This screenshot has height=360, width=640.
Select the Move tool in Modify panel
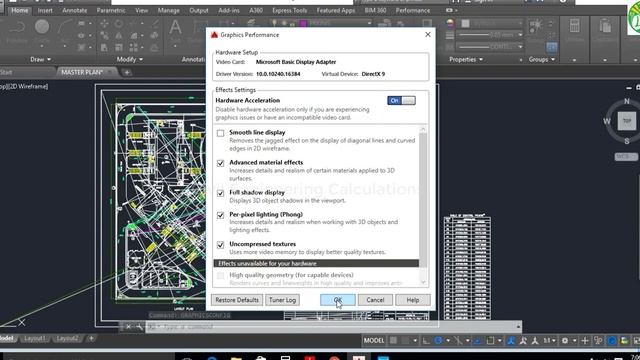[104, 24]
